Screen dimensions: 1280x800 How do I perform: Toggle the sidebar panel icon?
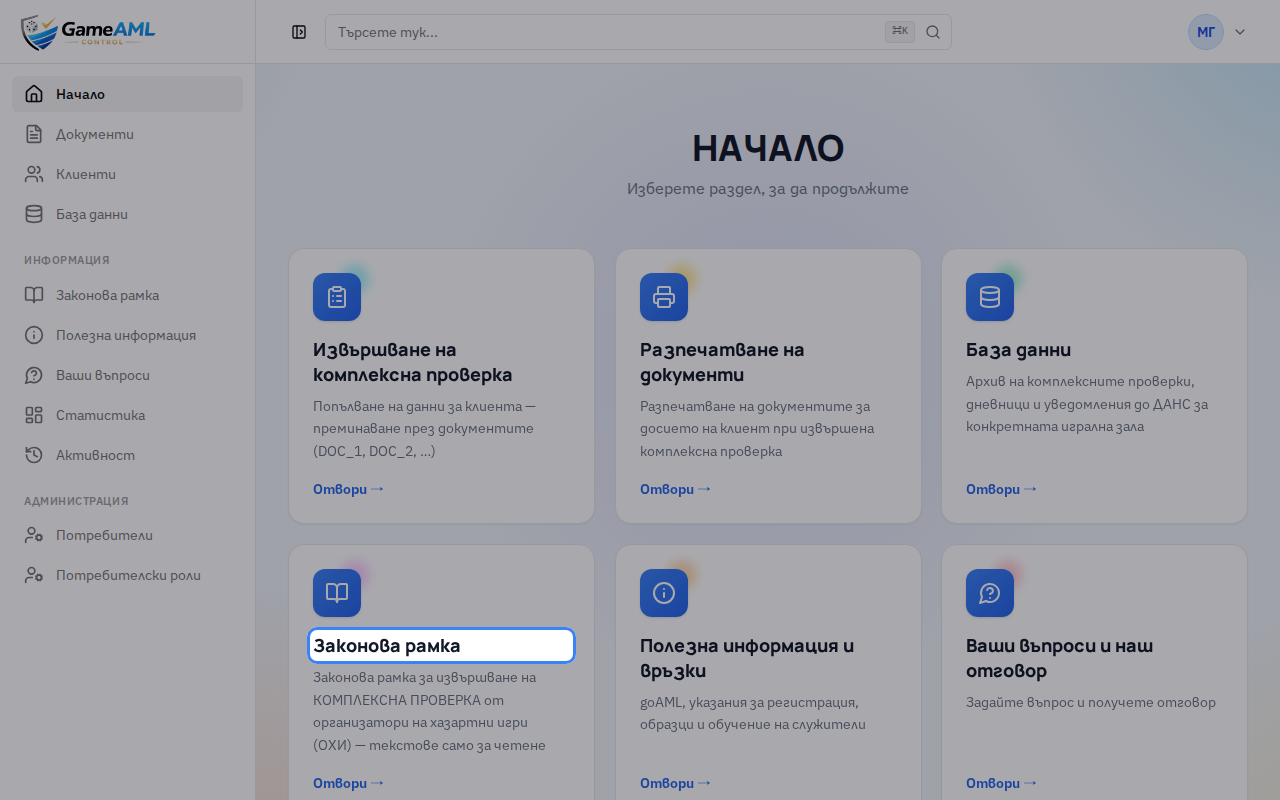[299, 32]
